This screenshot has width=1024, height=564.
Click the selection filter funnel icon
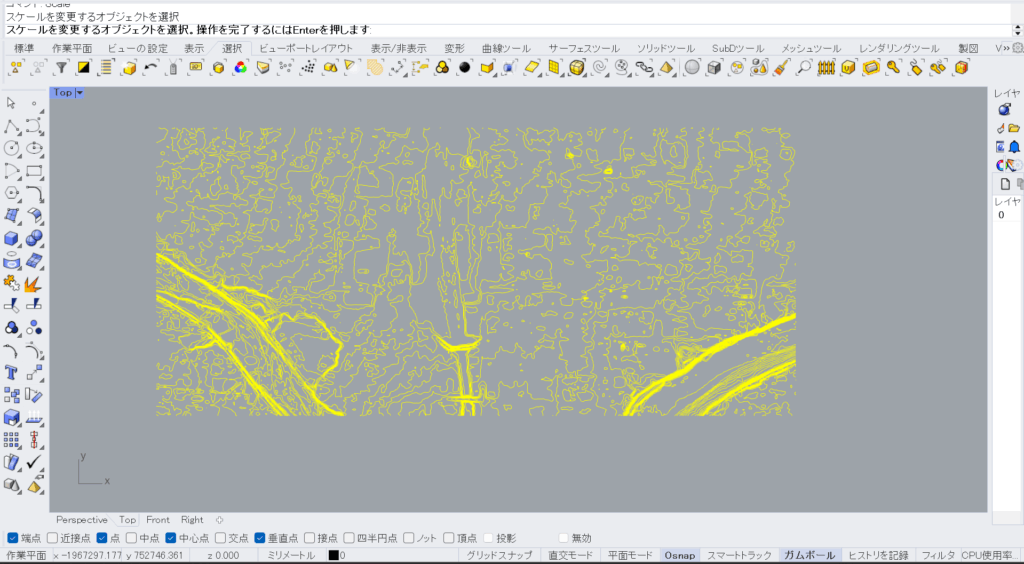[x=62, y=67]
